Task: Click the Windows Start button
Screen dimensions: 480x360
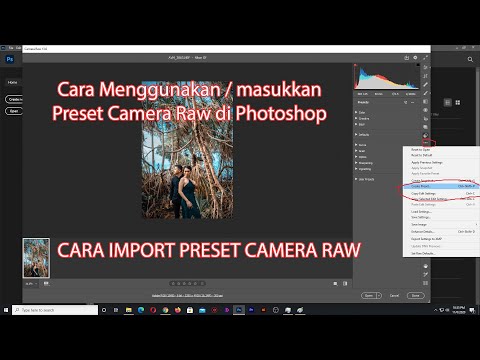Action: click(6, 310)
